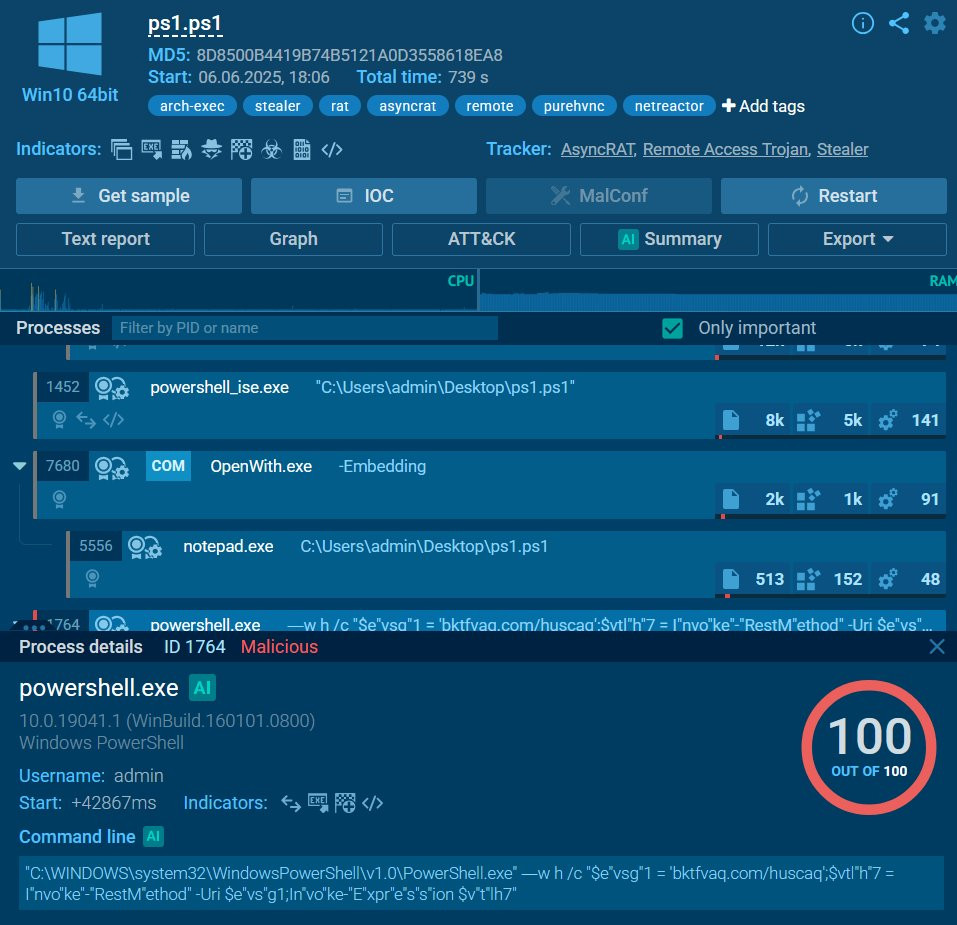This screenshot has width=957, height=925.
Task: Click OpenWith.exe process type icon
Action: point(112,467)
